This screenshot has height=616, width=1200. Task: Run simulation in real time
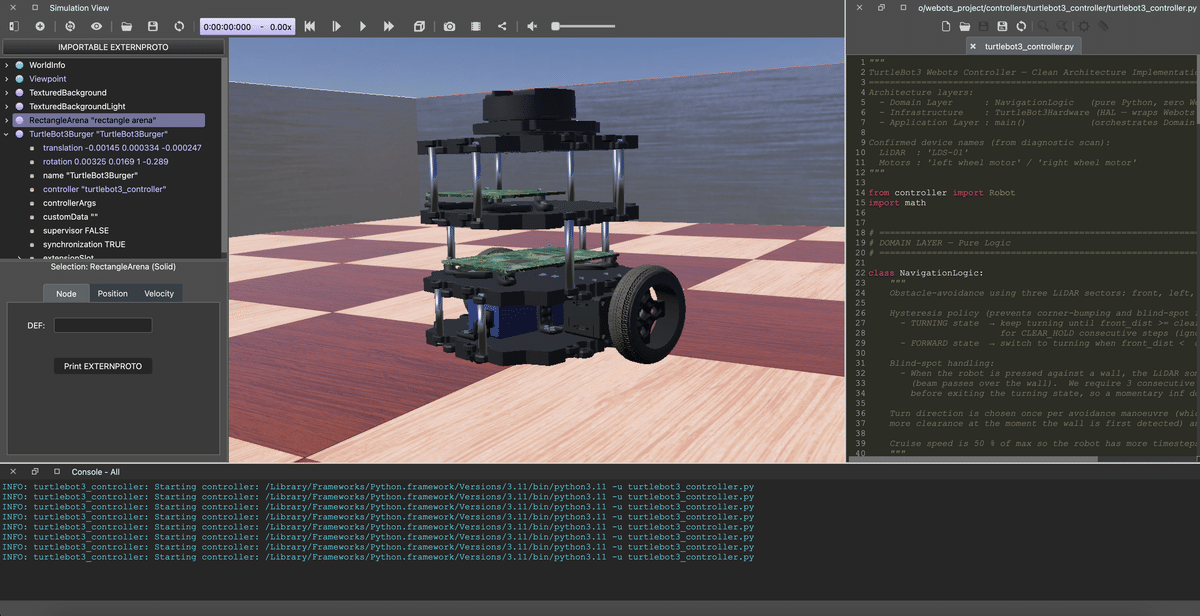click(x=363, y=26)
